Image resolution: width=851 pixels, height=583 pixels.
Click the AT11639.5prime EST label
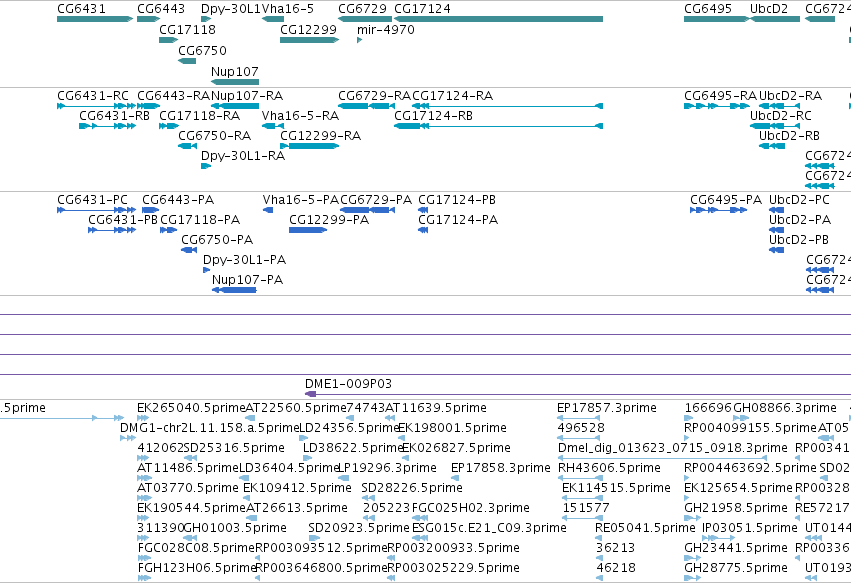(436, 408)
